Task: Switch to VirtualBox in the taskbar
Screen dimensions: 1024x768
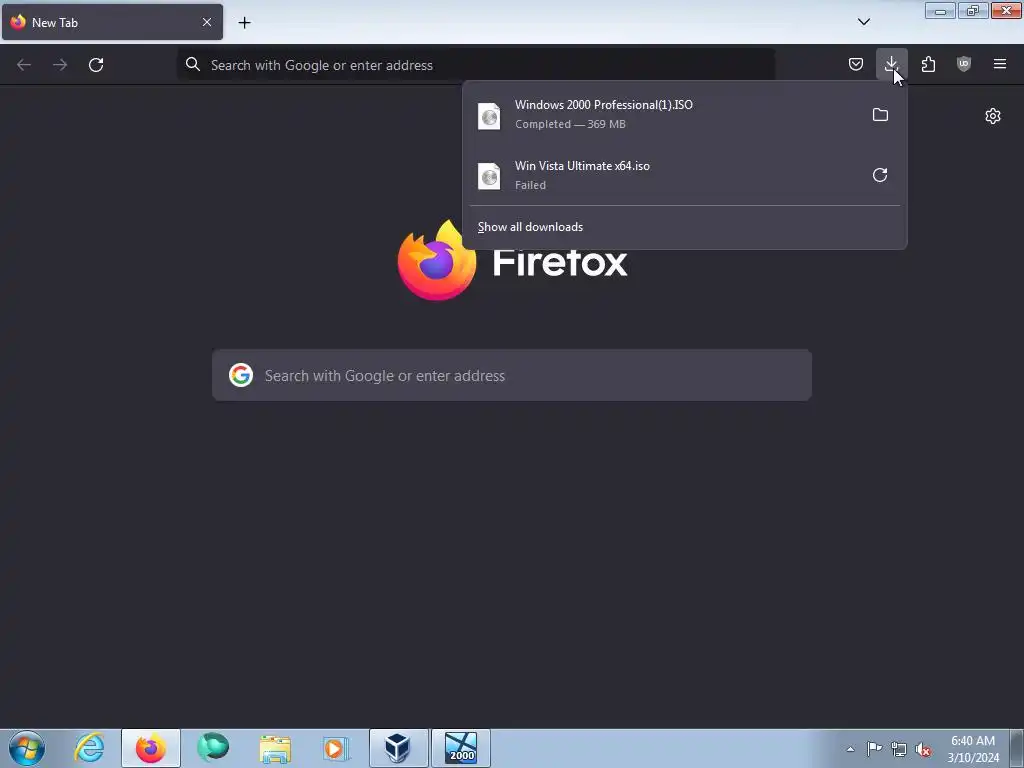Action: 399,748
